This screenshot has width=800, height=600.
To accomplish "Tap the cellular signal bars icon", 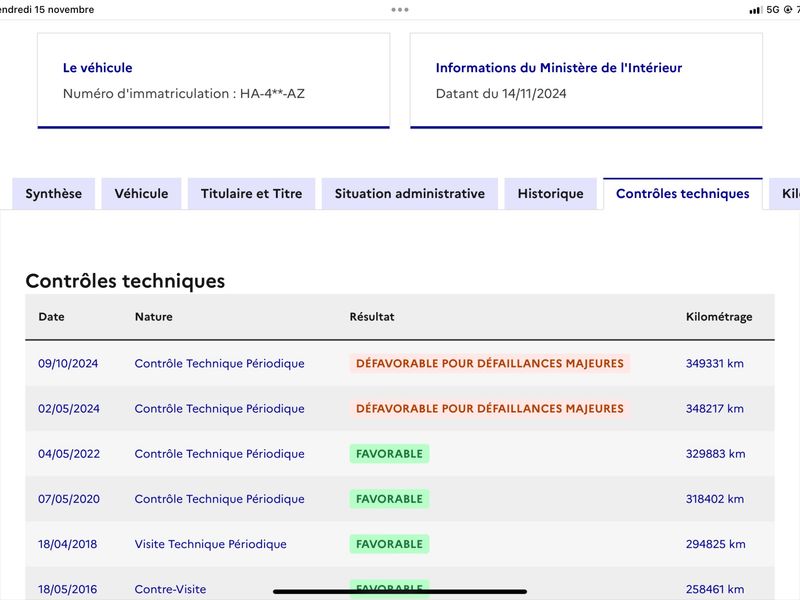I will coord(756,10).
